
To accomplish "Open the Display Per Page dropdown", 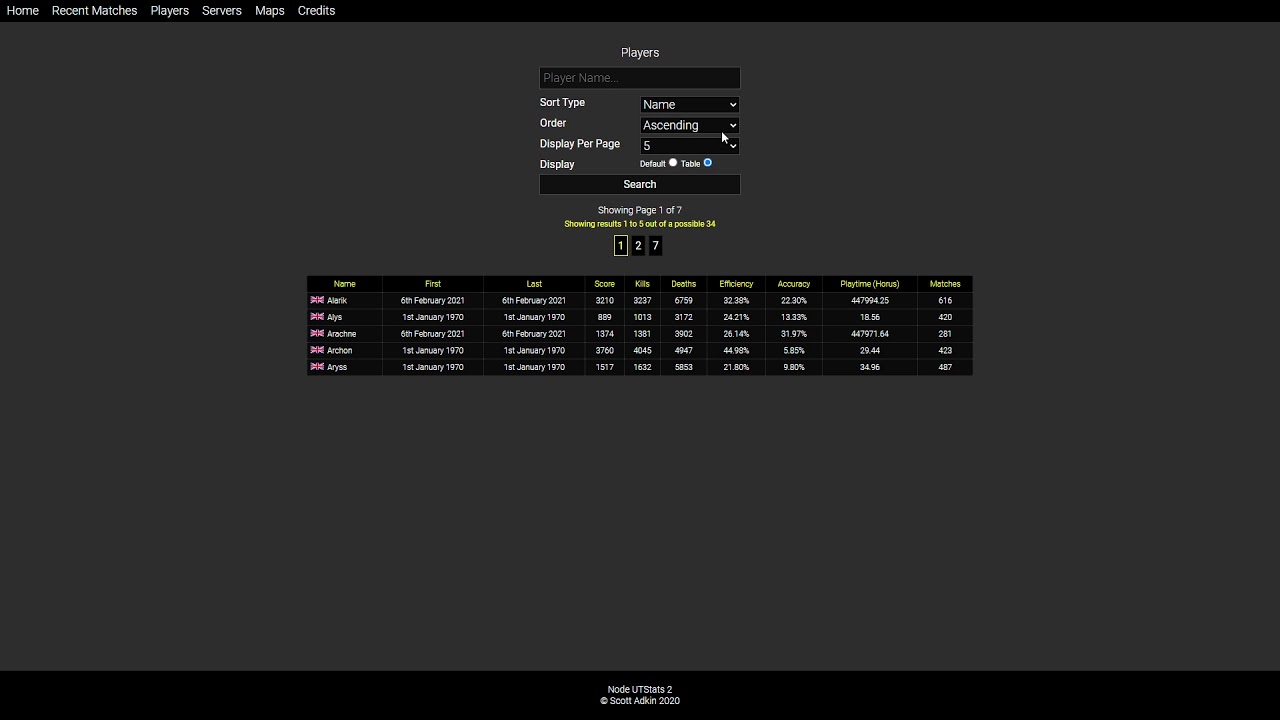I will click(690, 146).
